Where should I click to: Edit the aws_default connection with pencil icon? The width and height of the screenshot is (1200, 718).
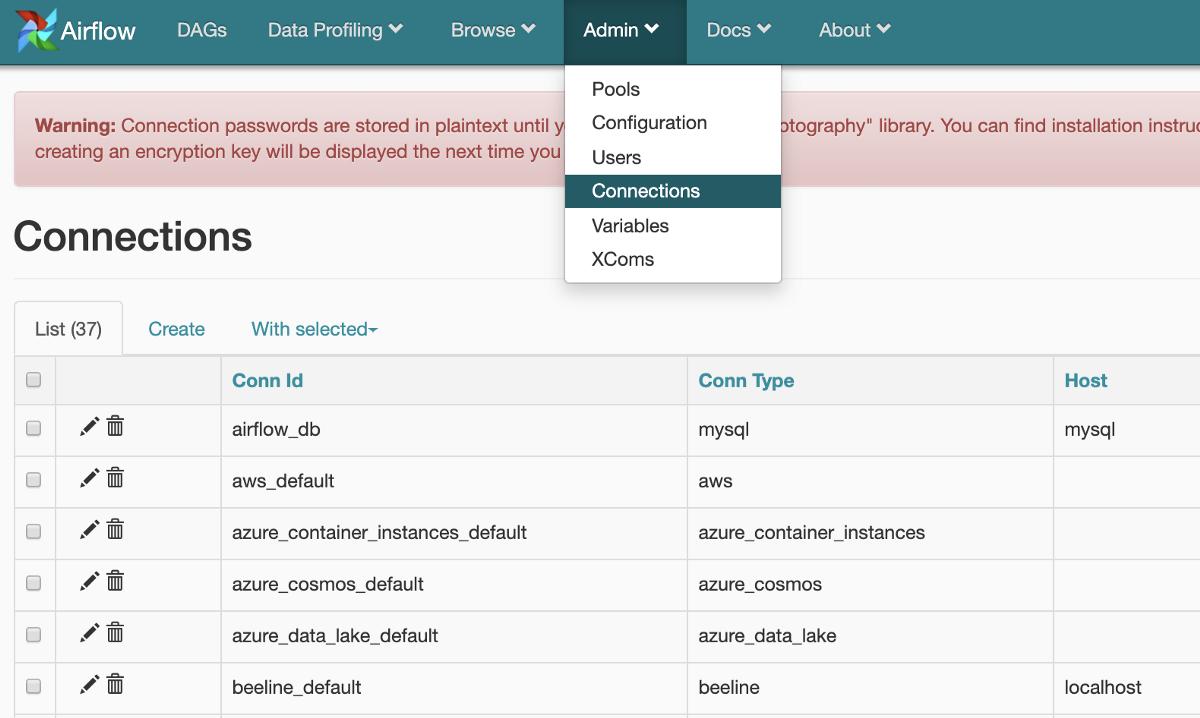tap(89, 478)
